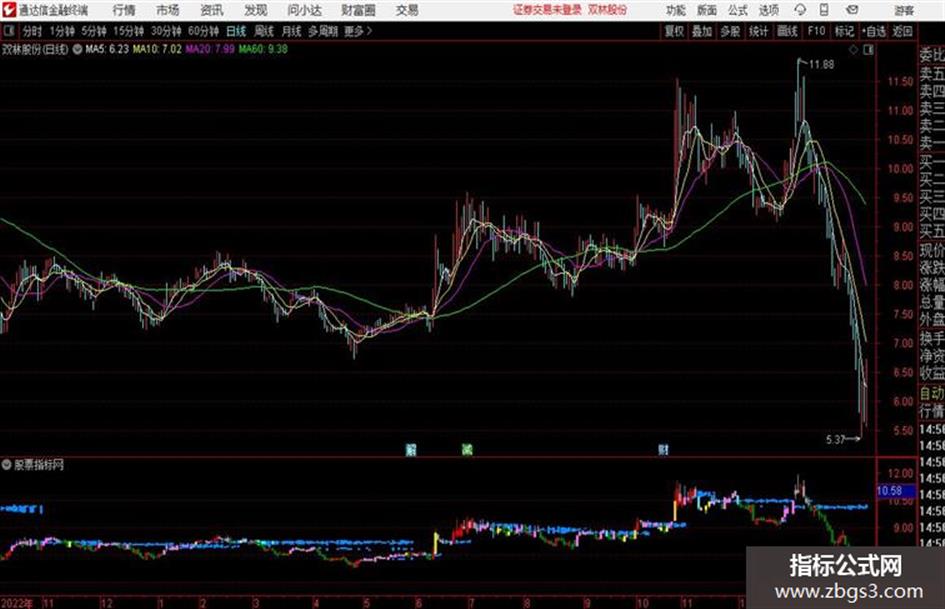
Task: Click the diamond icon at chart top right
Action: tap(853, 50)
